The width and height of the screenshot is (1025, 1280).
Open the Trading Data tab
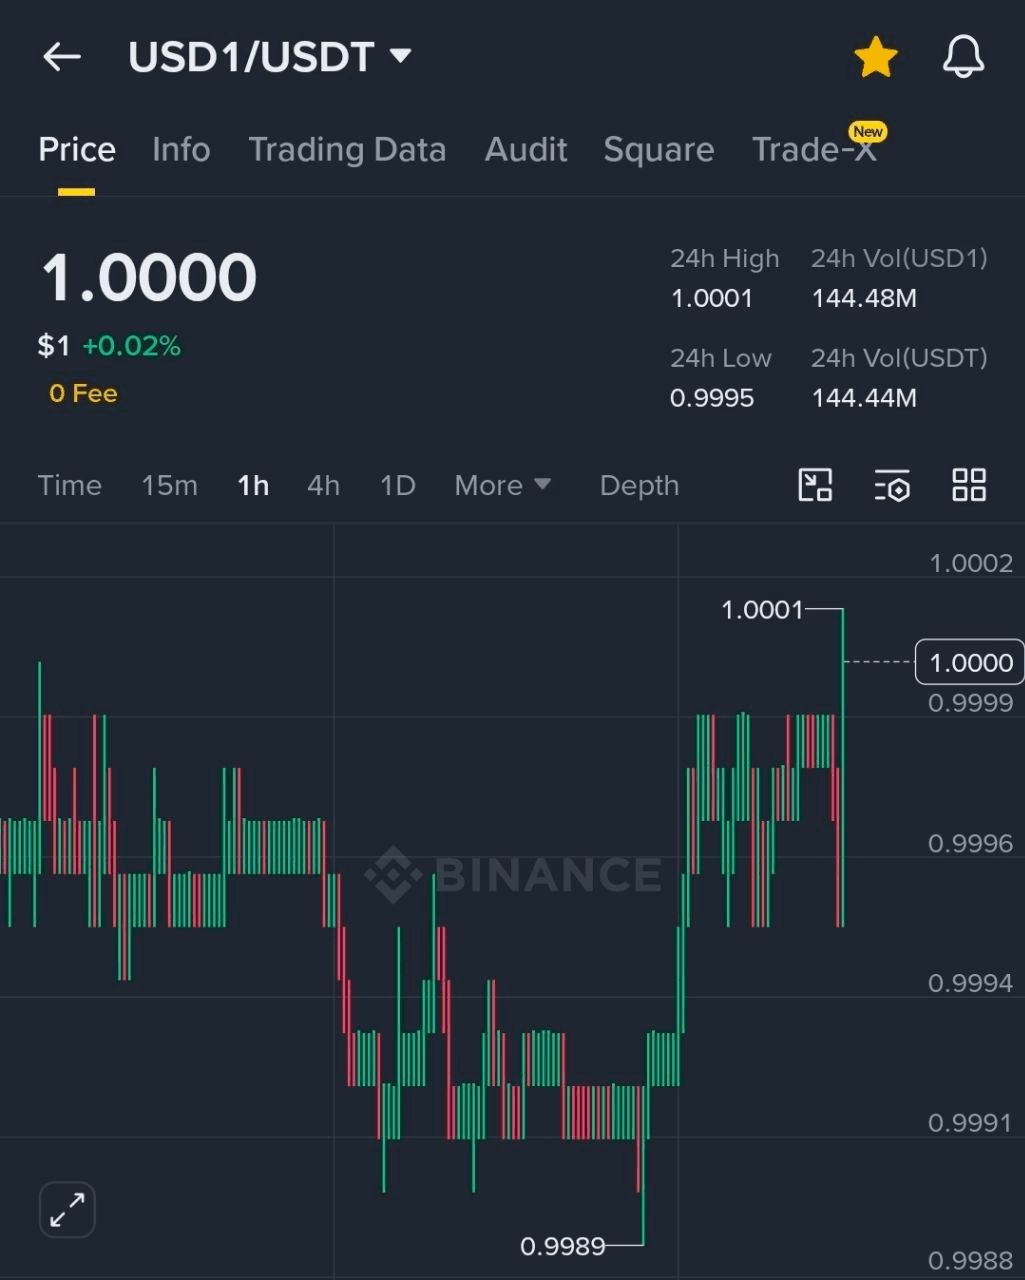(347, 150)
